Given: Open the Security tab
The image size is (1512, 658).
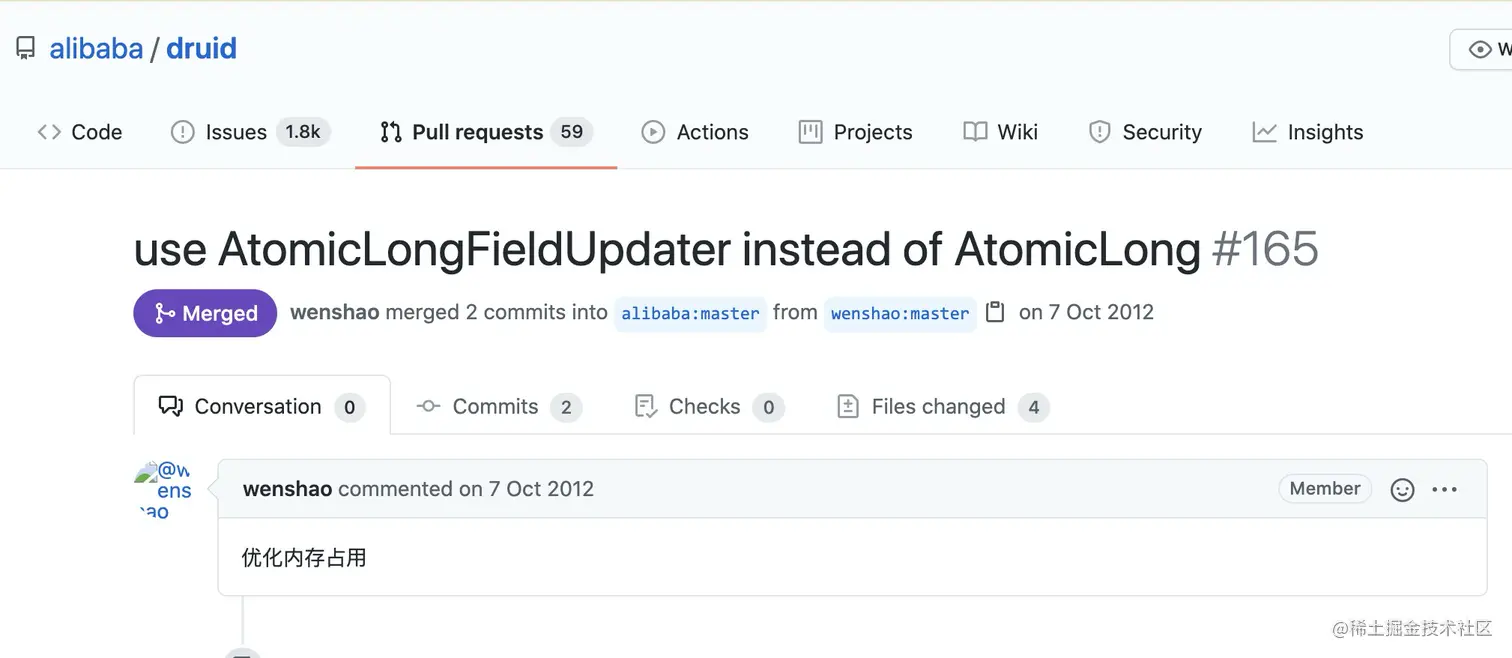Looking at the screenshot, I should (x=1145, y=132).
